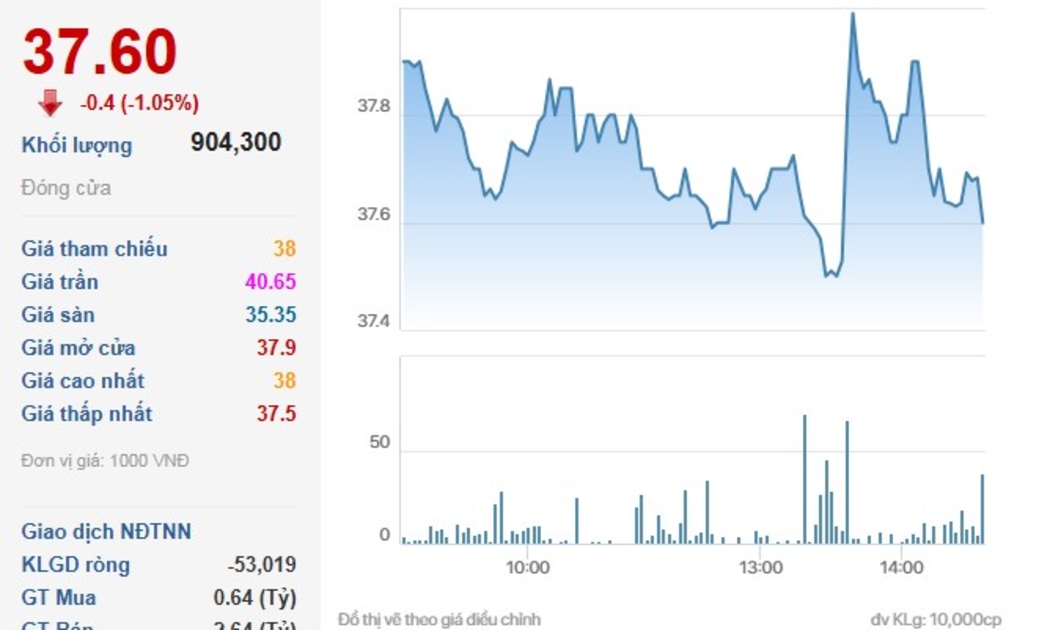Select the Giá mở cửa label

tap(79, 348)
